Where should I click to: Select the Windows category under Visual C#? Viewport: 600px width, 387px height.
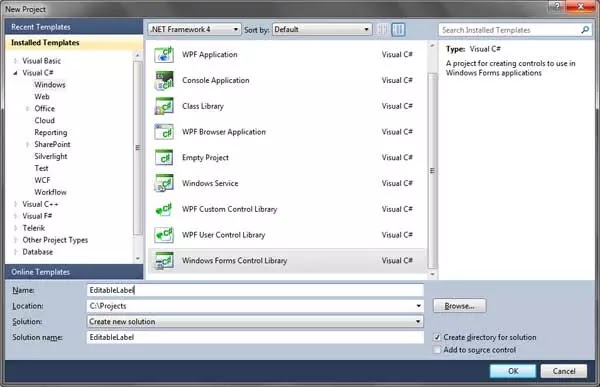50,85
